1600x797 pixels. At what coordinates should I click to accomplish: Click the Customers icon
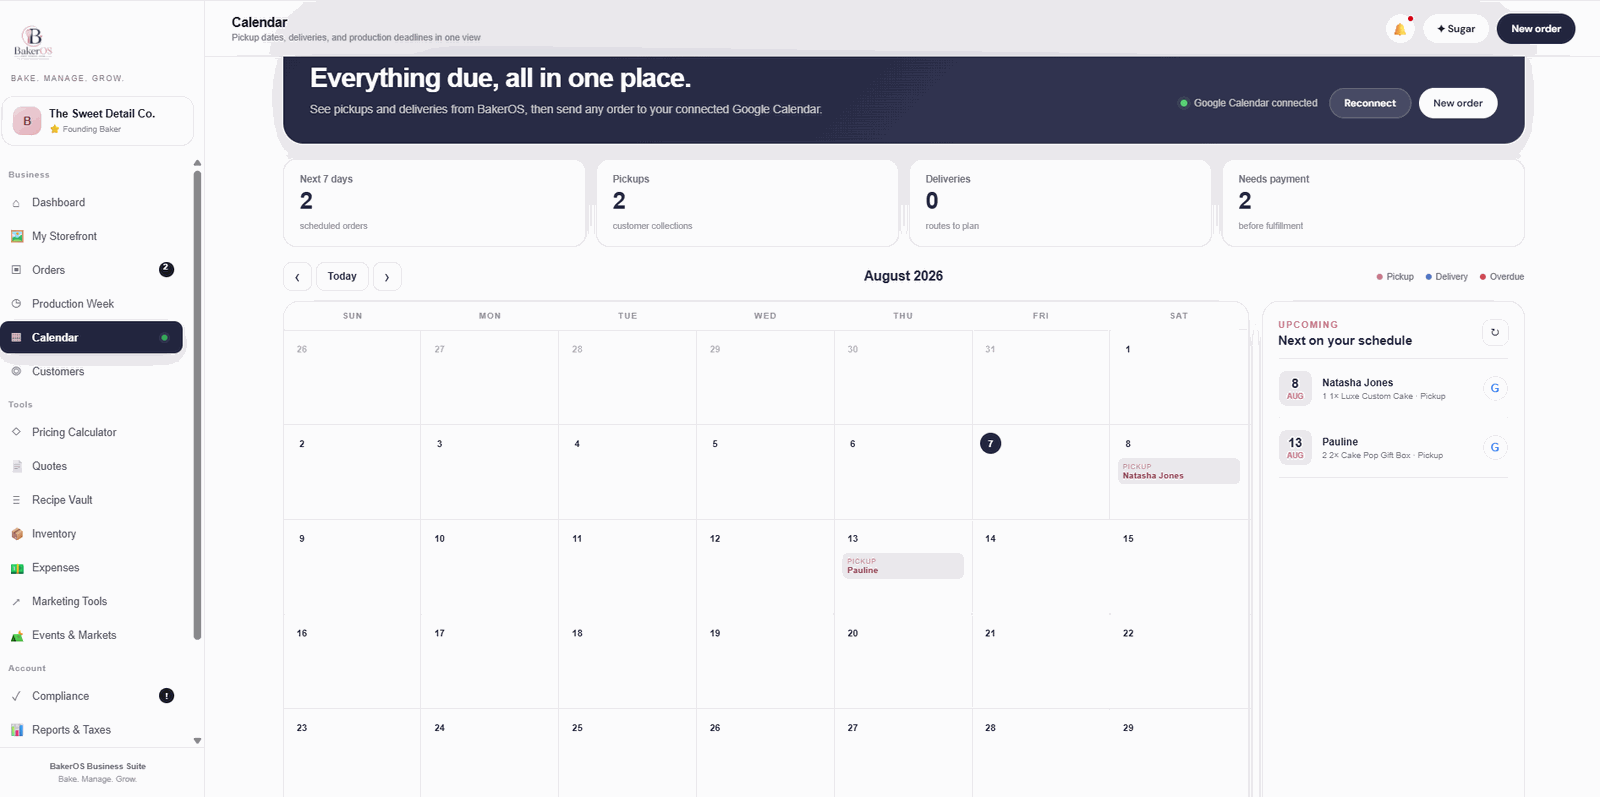[16, 372]
